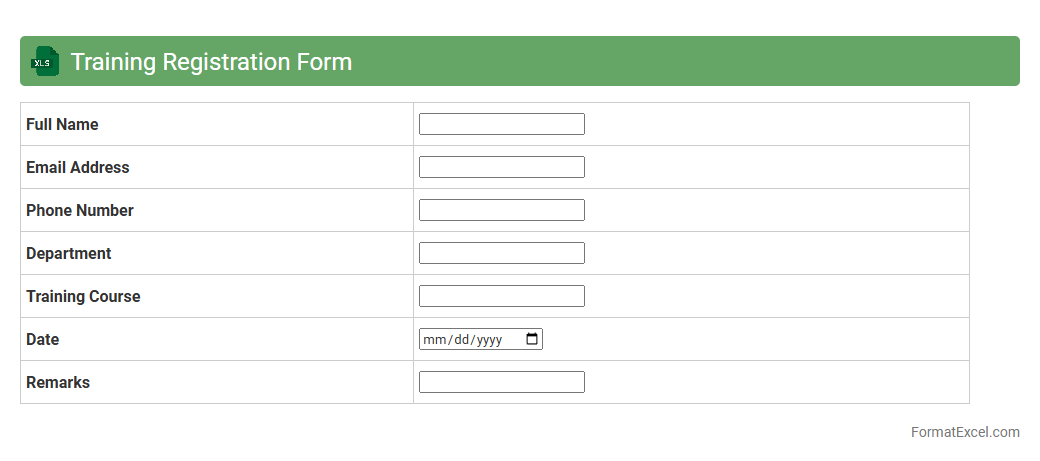Viewport: 1040px width, 461px height.
Task: Click the Email Address label
Action: (x=77, y=167)
